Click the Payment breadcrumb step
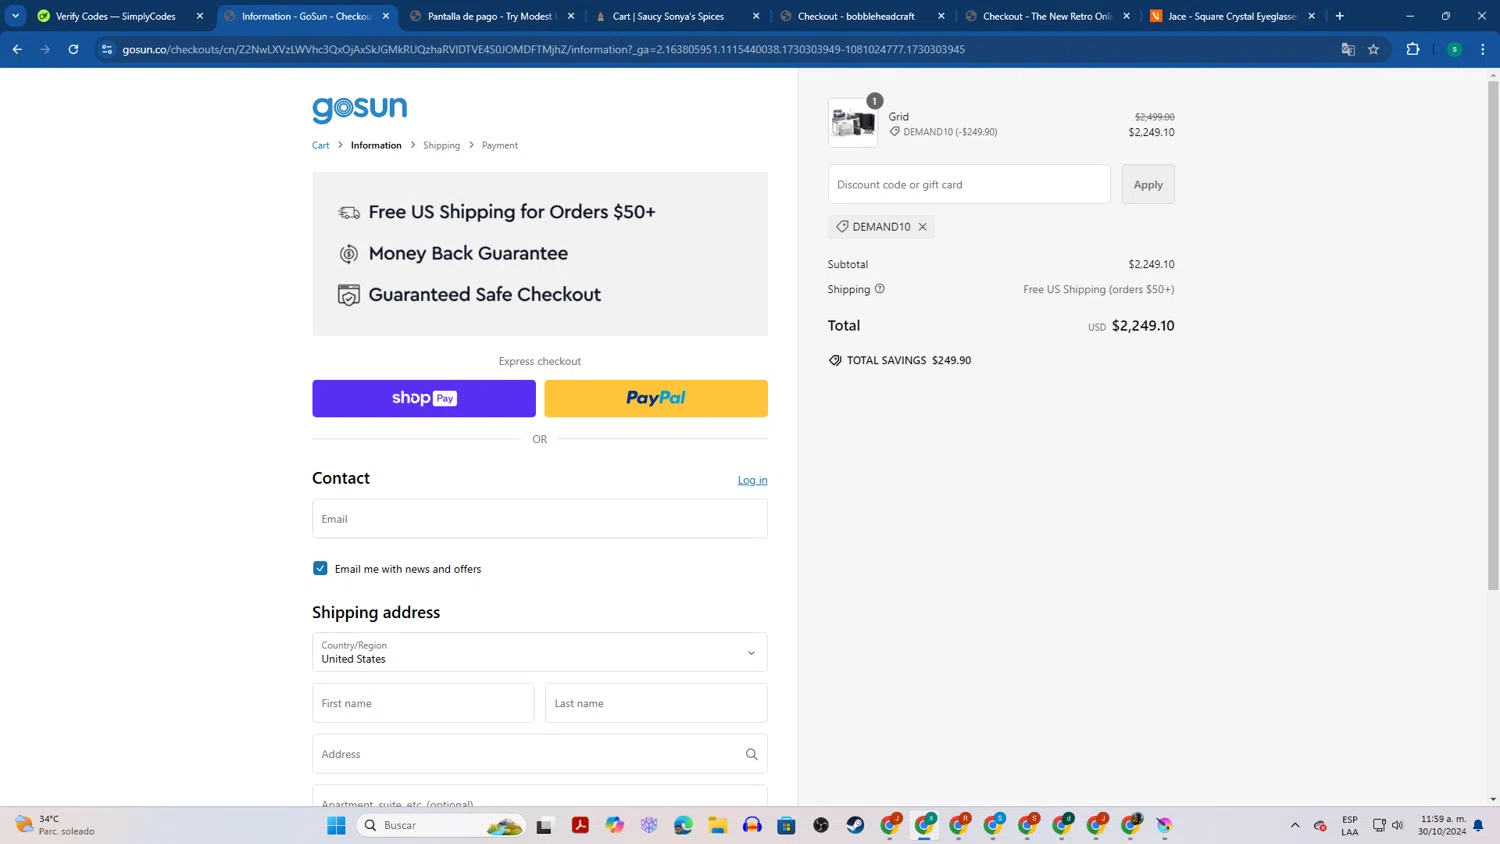 tap(500, 145)
